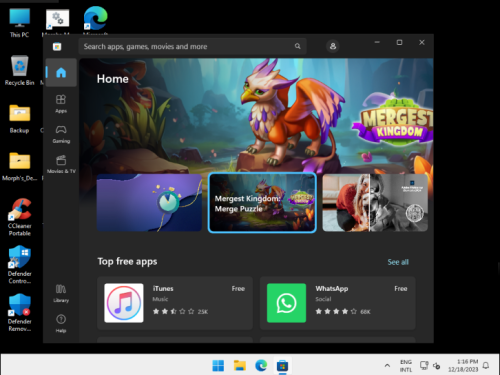Screen dimensions: 500x375
Task: Click the iTunes star rating
Action: [x=173, y=311]
